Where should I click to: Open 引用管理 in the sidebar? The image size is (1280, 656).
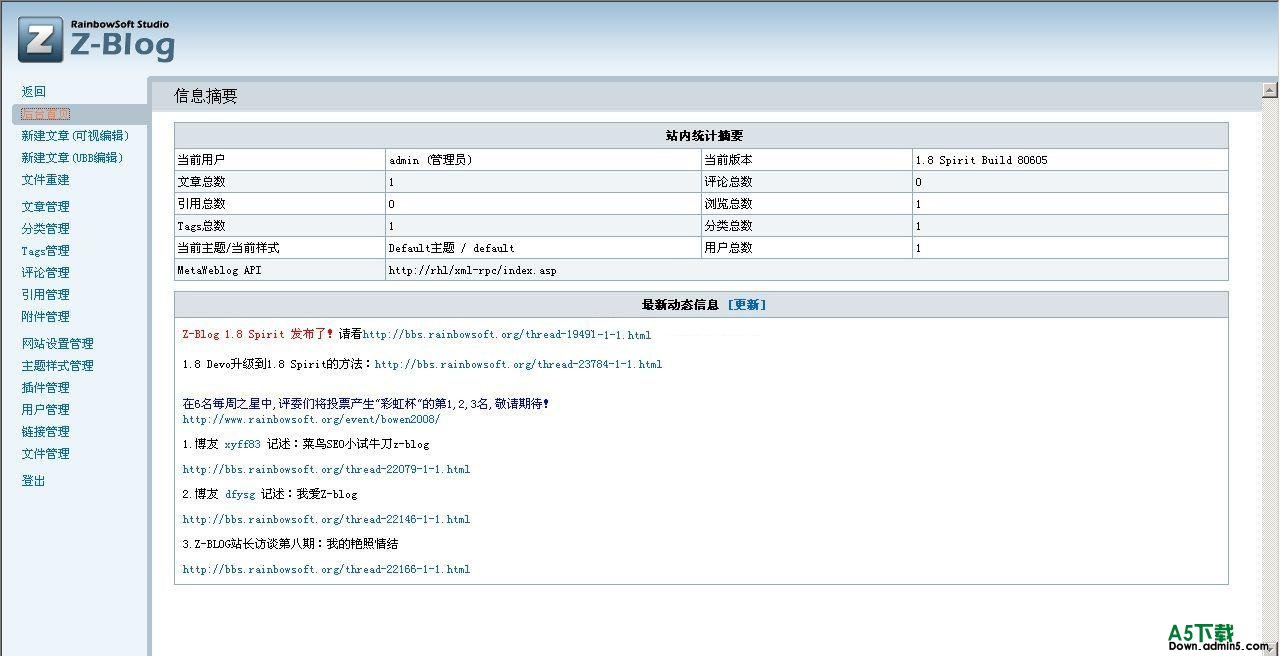click(x=46, y=295)
